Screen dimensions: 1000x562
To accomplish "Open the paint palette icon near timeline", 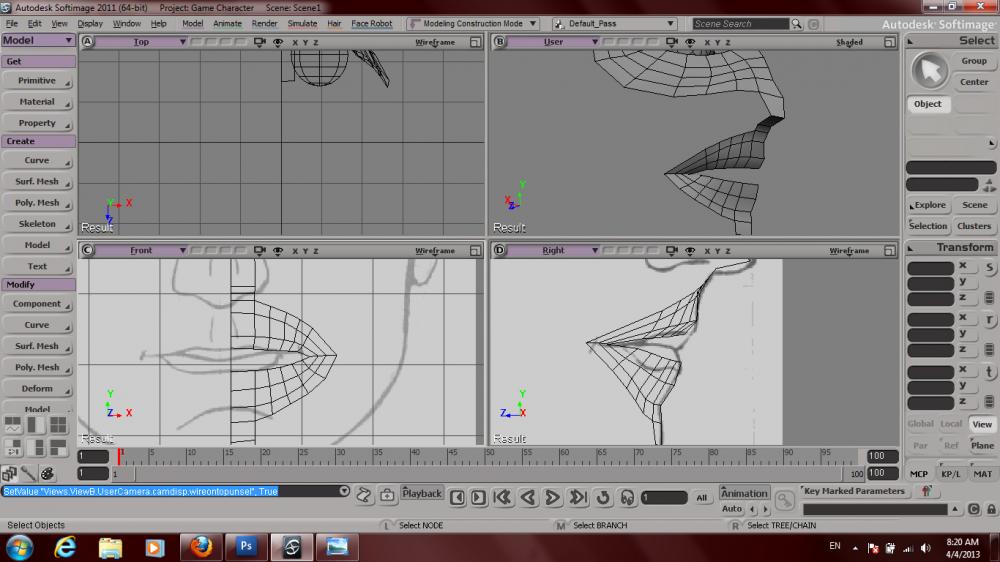I will (x=47, y=473).
